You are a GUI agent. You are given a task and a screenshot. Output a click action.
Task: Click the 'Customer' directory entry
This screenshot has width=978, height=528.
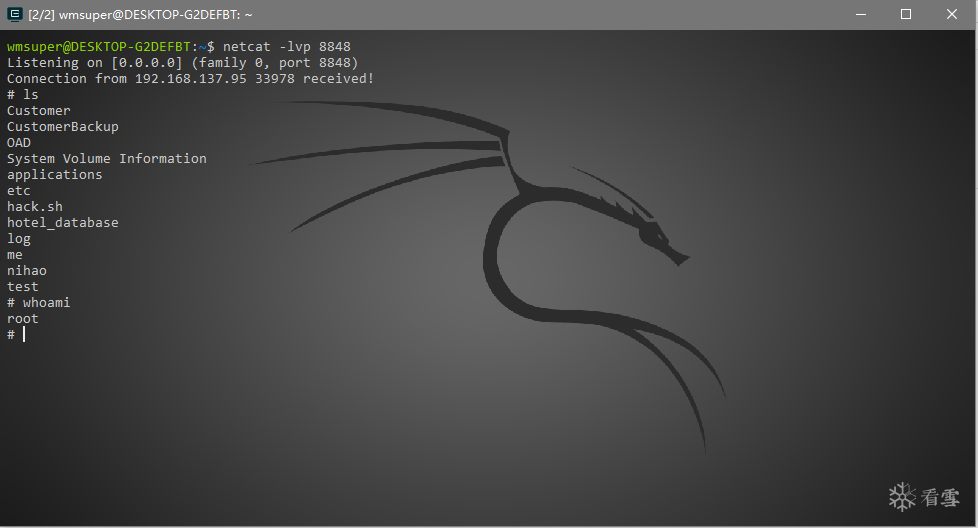coord(39,111)
